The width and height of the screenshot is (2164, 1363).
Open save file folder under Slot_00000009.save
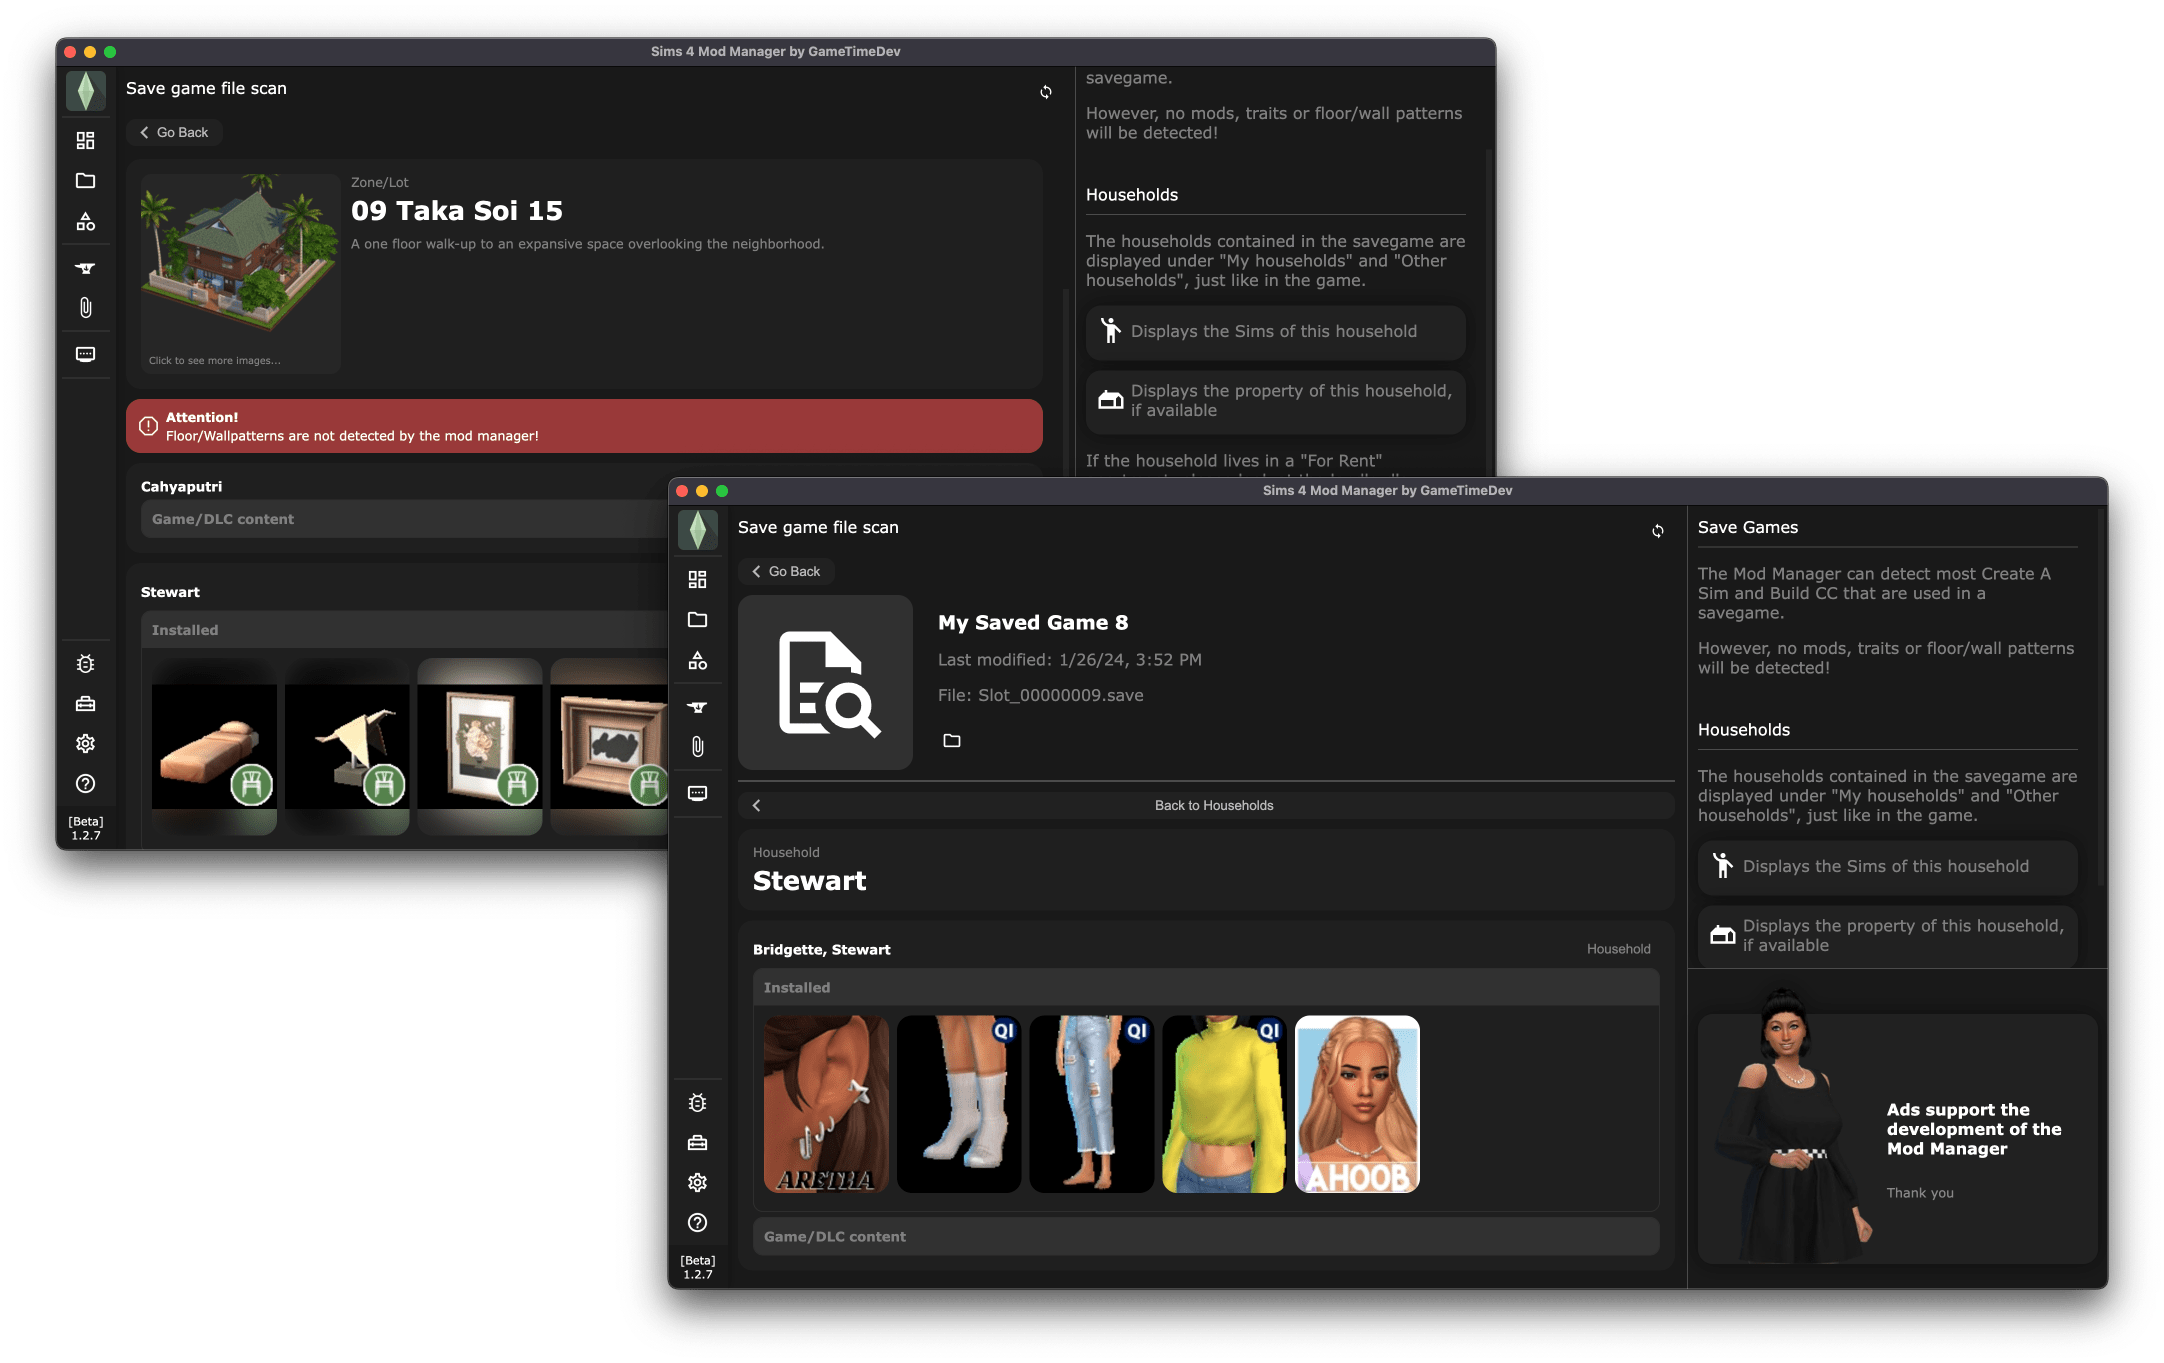tap(951, 740)
